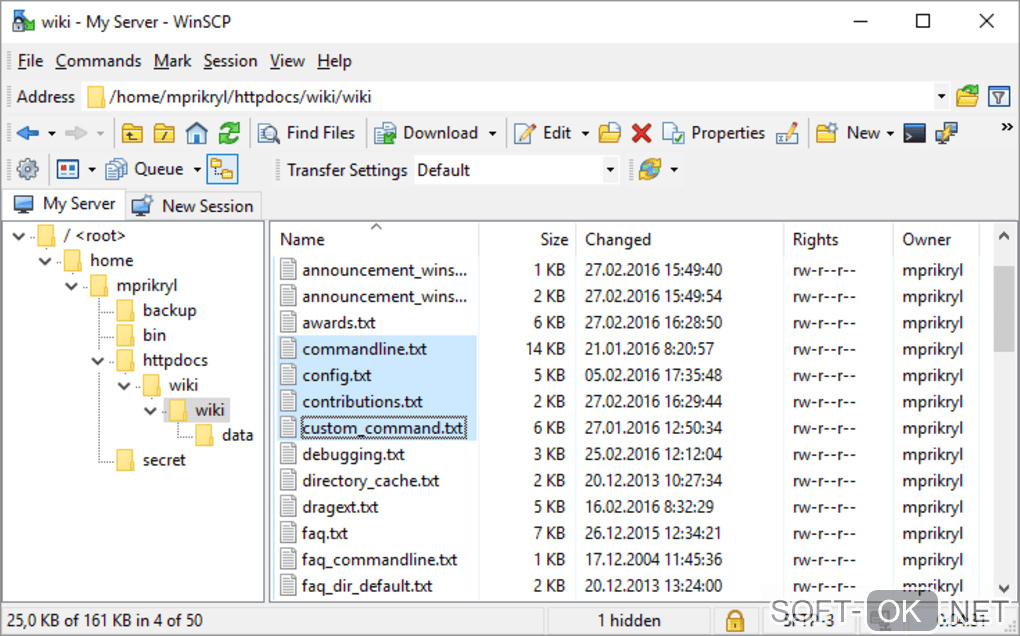Viewport: 1020px width, 636px height.
Task: Open the Edit dropdown arrow
Action: (585, 134)
